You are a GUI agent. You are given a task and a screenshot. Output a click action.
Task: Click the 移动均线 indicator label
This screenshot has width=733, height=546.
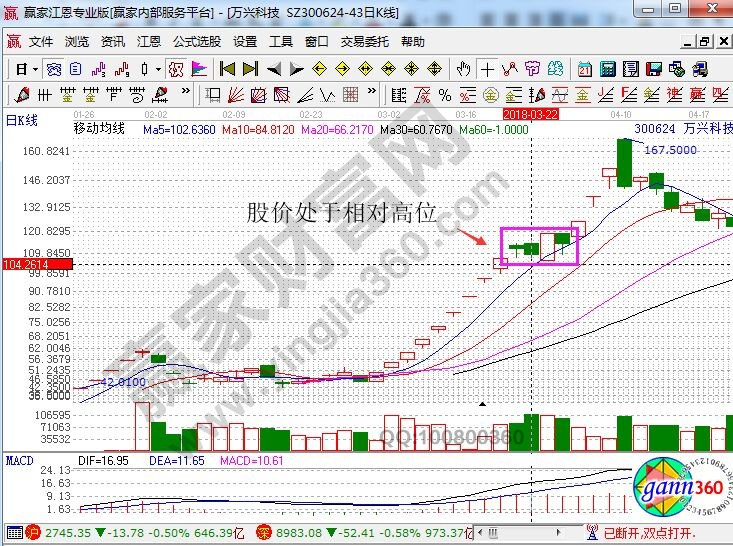click(99, 129)
